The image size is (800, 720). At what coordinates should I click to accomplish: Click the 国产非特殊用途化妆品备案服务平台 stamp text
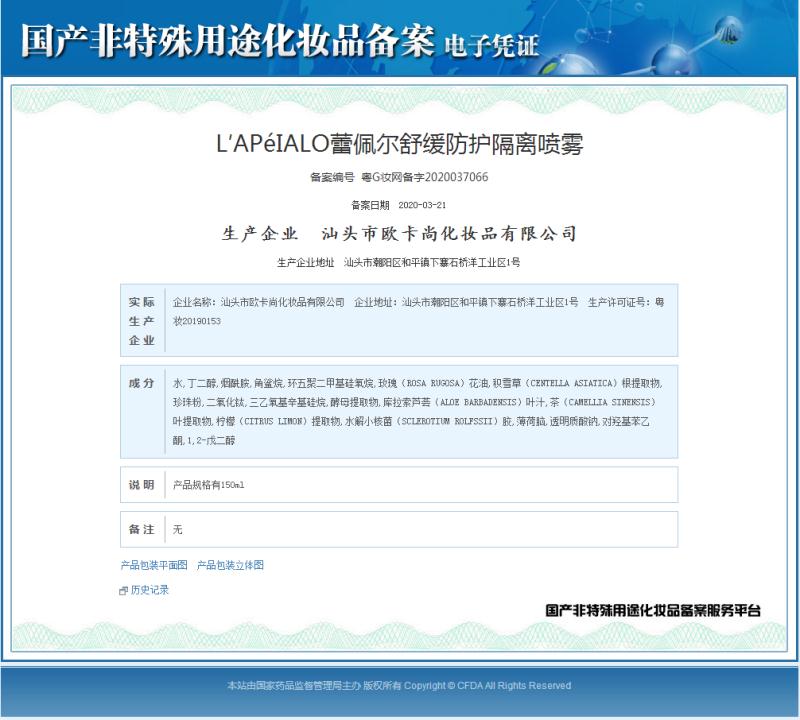tap(653, 610)
